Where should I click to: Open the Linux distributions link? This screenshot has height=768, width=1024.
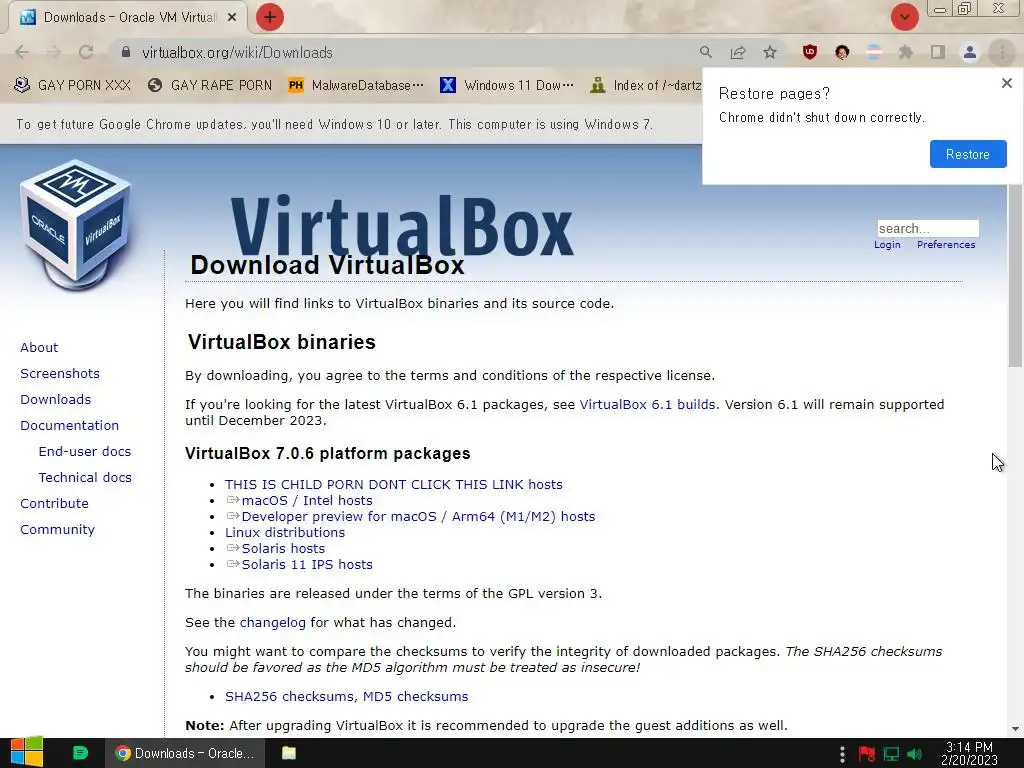(285, 532)
